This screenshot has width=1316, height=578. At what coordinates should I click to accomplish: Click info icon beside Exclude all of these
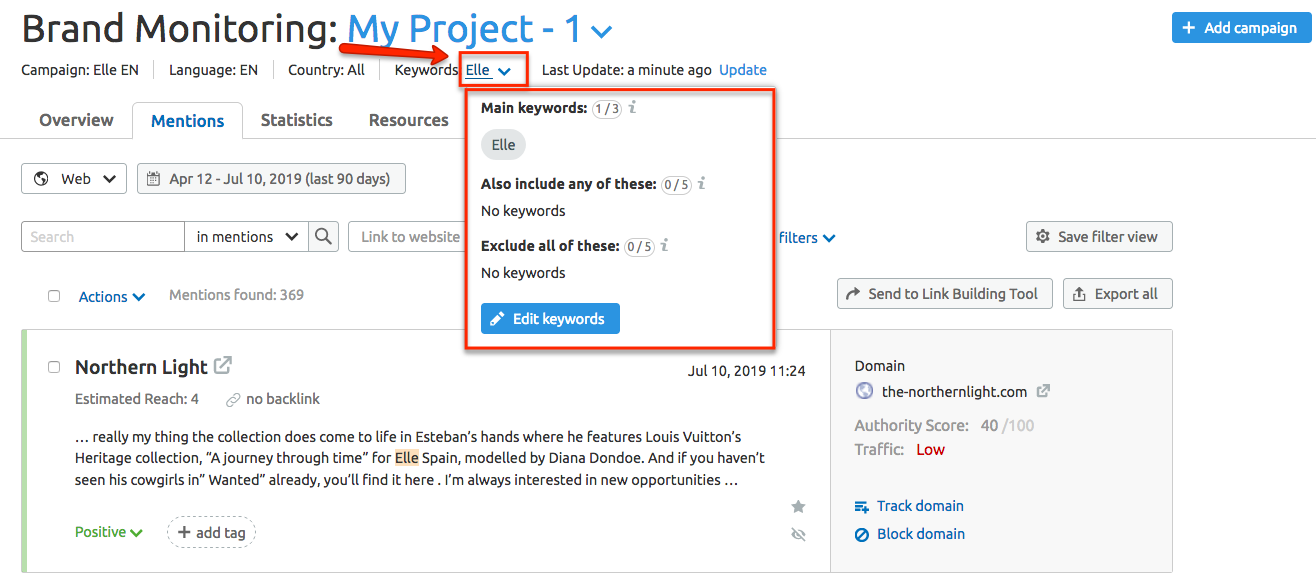[x=665, y=245]
